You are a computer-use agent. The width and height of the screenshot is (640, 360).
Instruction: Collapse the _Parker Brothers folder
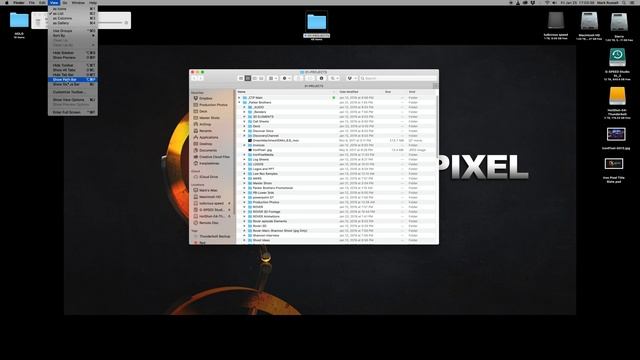coord(239,102)
